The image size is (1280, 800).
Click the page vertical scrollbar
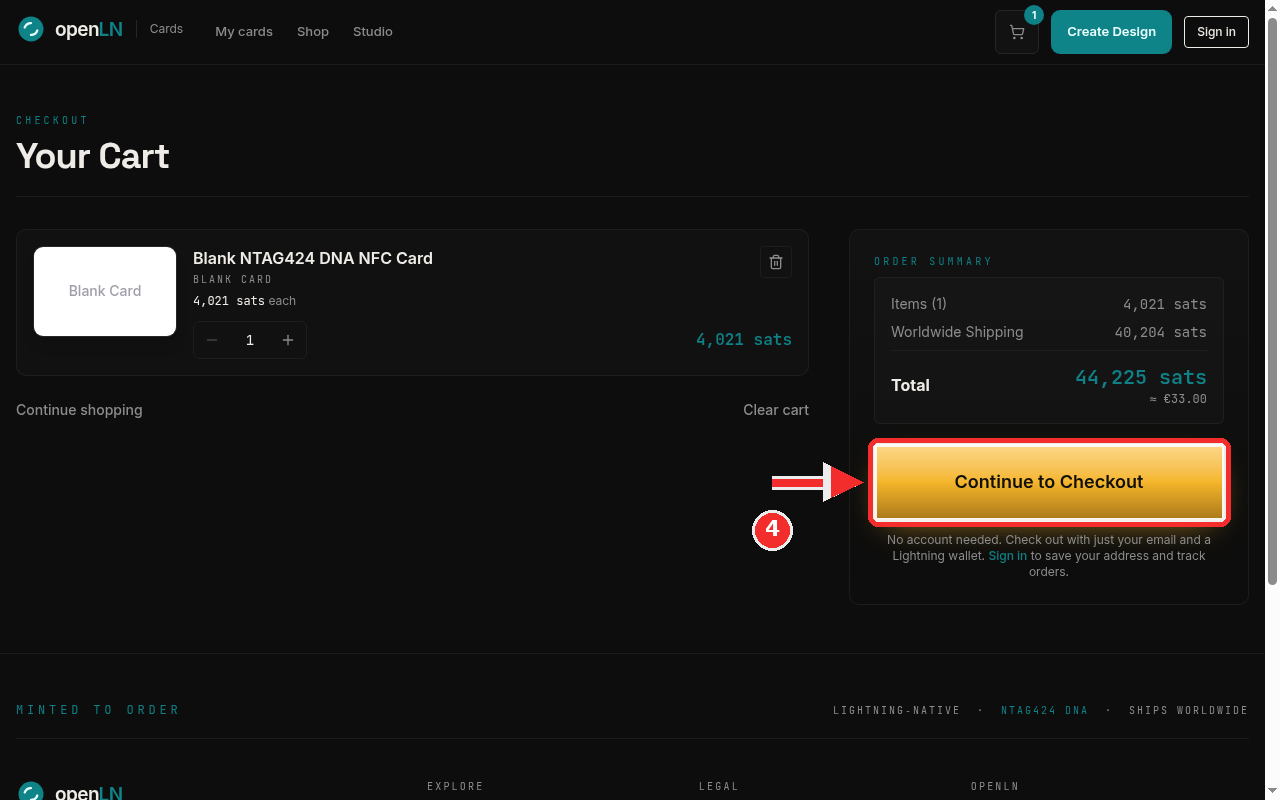click(x=1272, y=300)
